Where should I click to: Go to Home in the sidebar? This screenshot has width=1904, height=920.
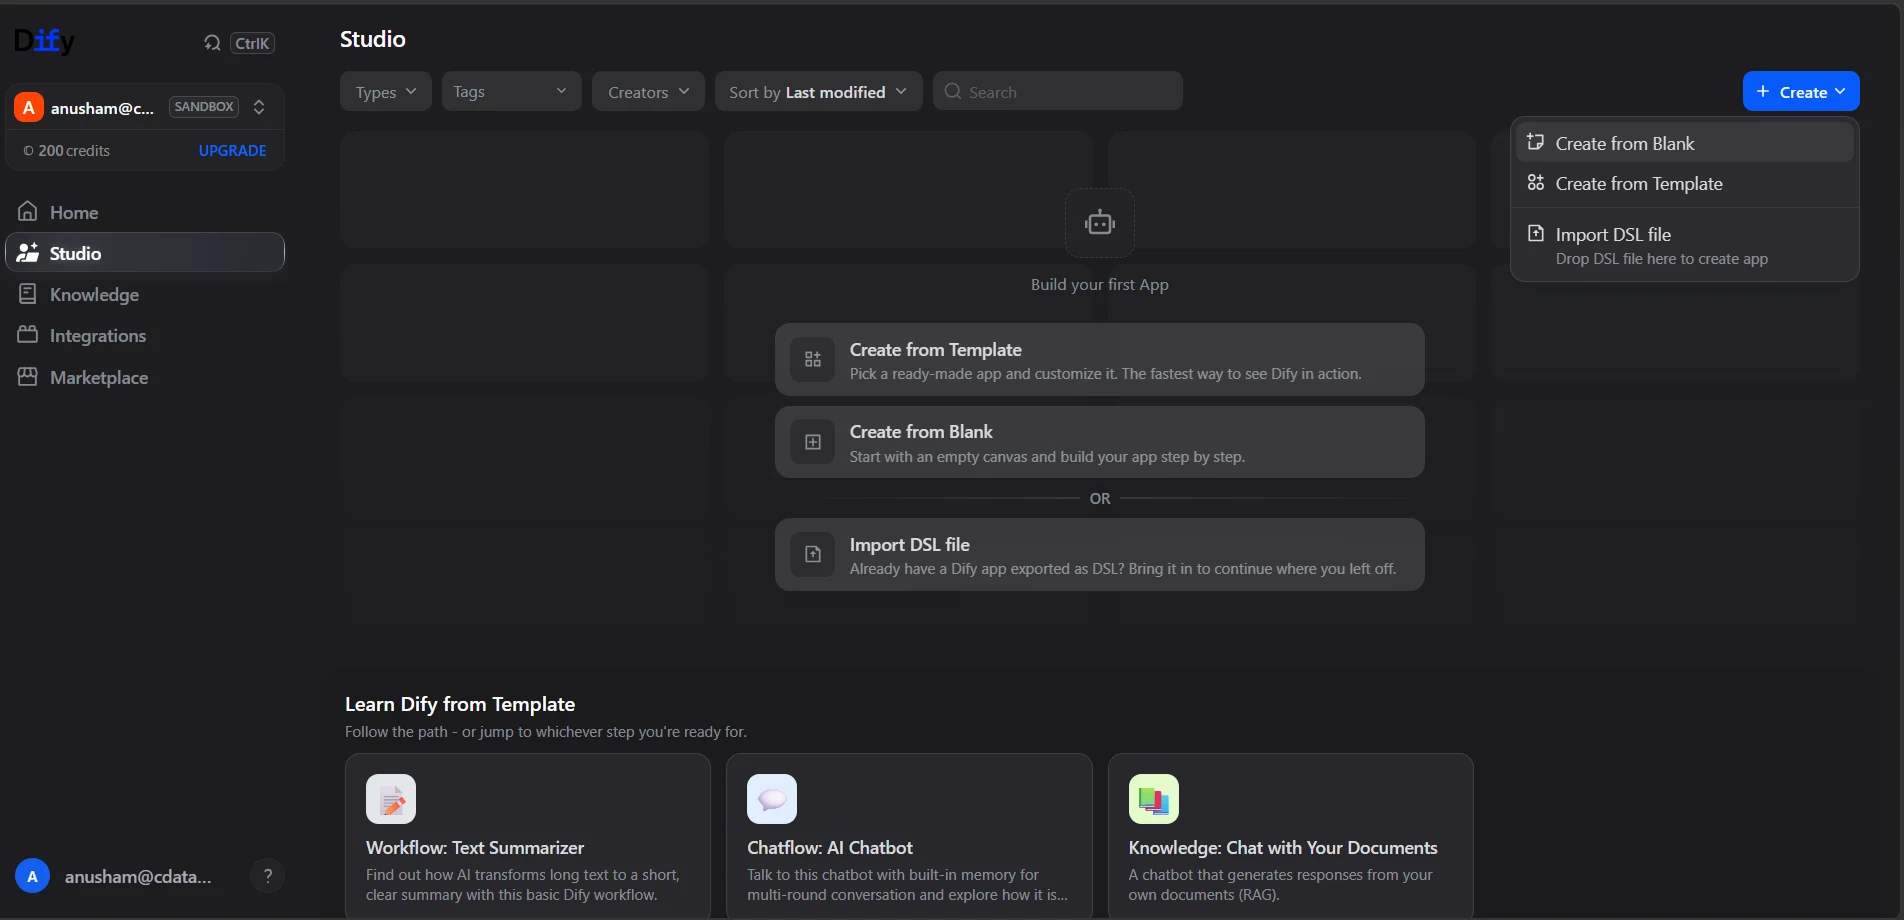click(x=145, y=212)
